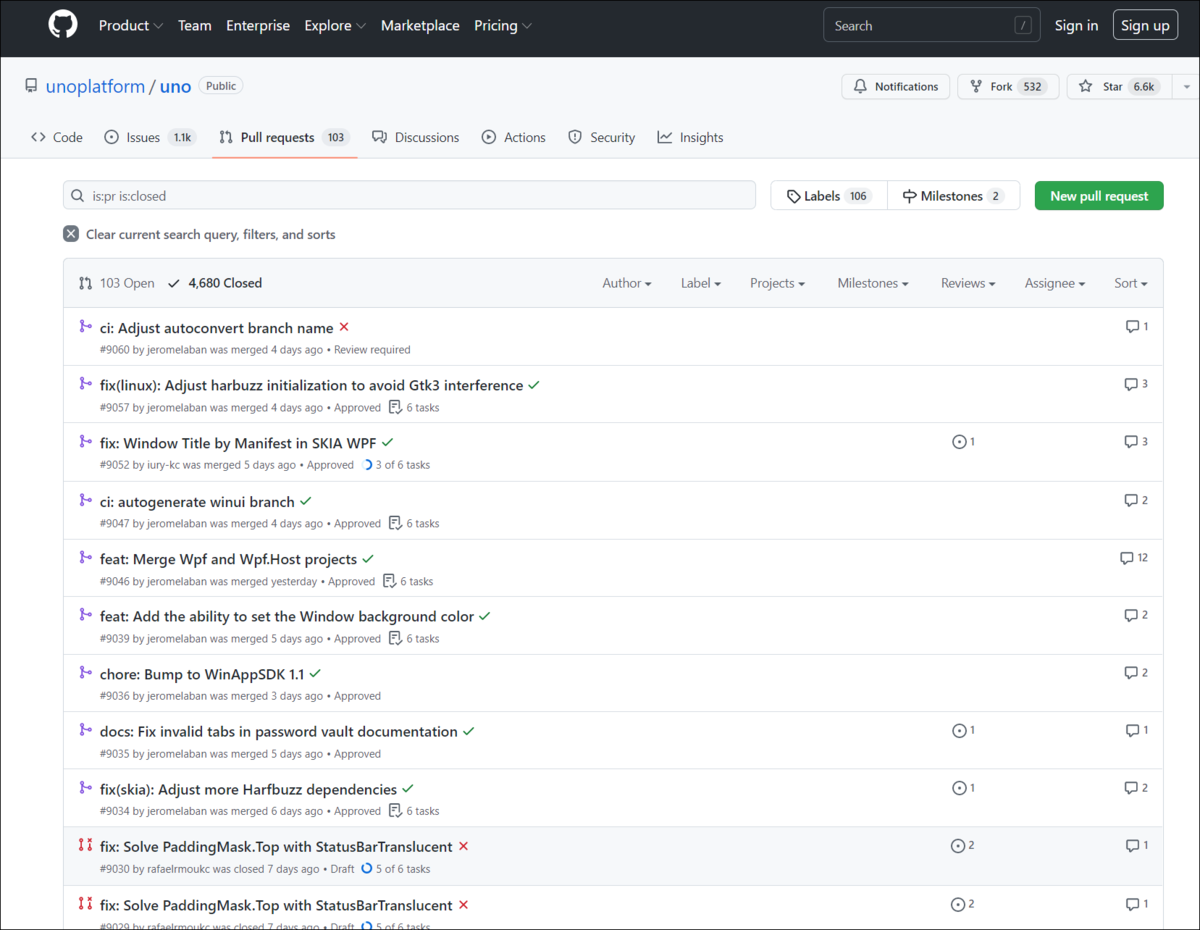Switch to the Code tab
The width and height of the screenshot is (1200, 930).
(x=57, y=137)
